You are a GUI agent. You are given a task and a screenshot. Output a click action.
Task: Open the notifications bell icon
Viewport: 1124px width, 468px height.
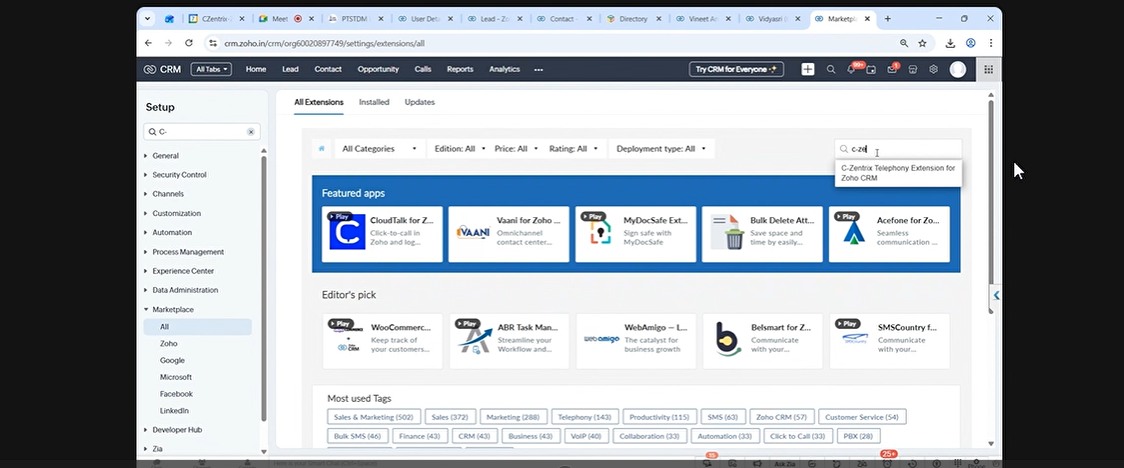pos(852,69)
